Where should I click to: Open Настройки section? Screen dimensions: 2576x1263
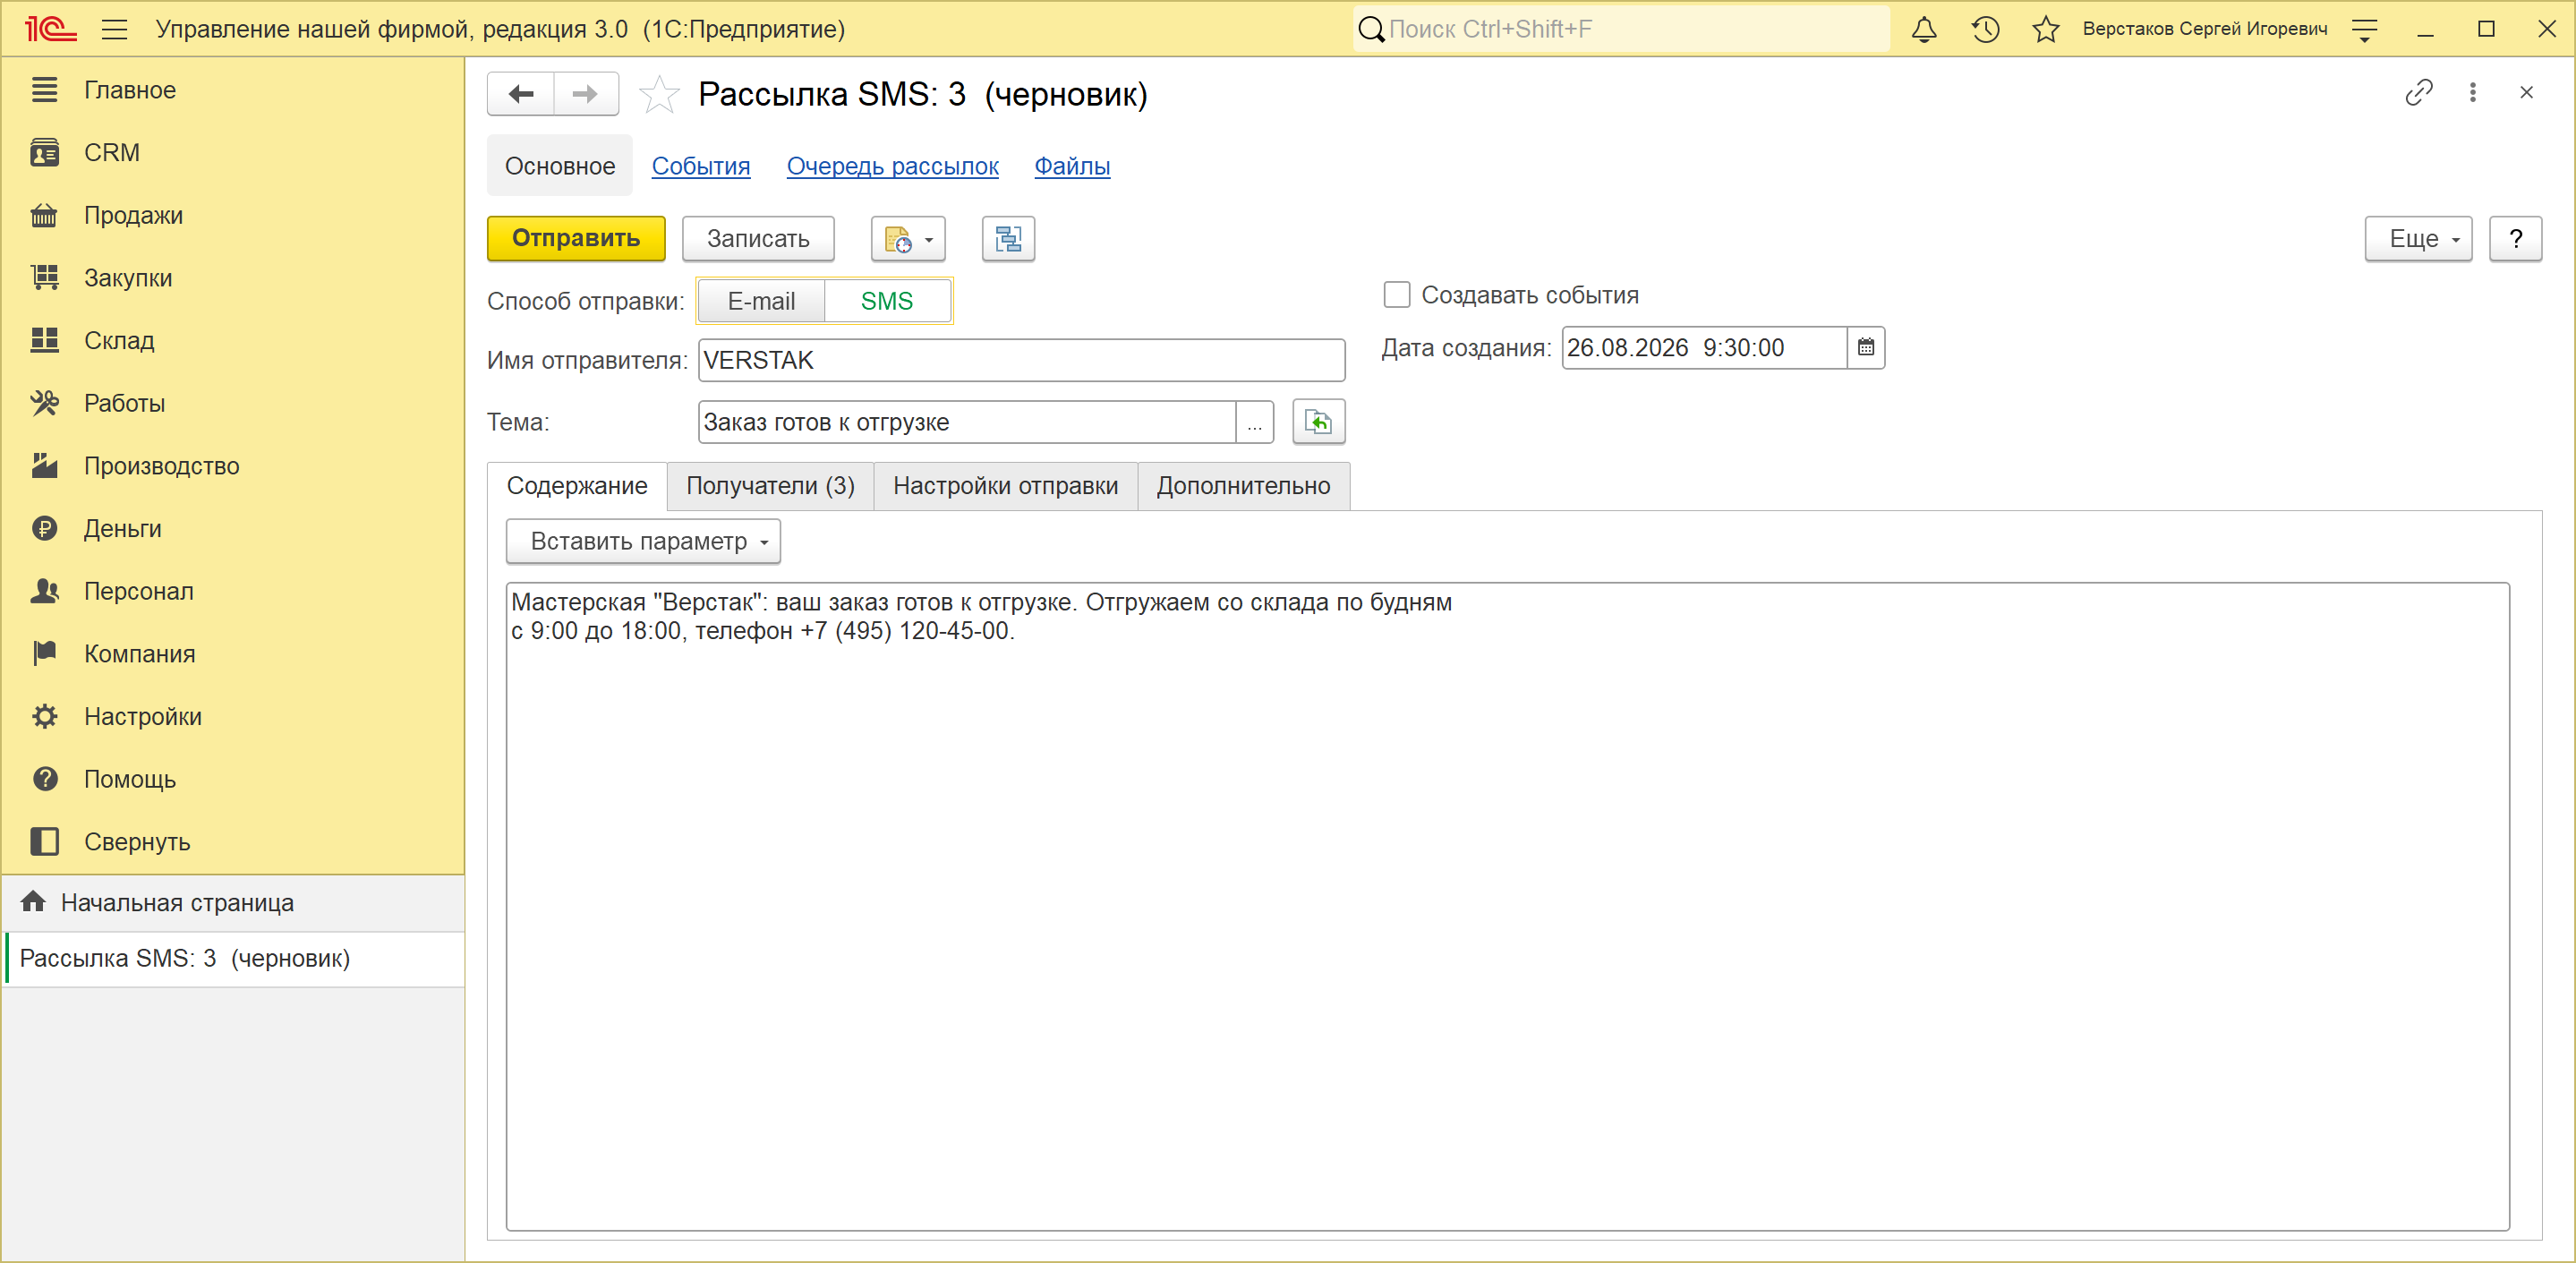point(232,717)
